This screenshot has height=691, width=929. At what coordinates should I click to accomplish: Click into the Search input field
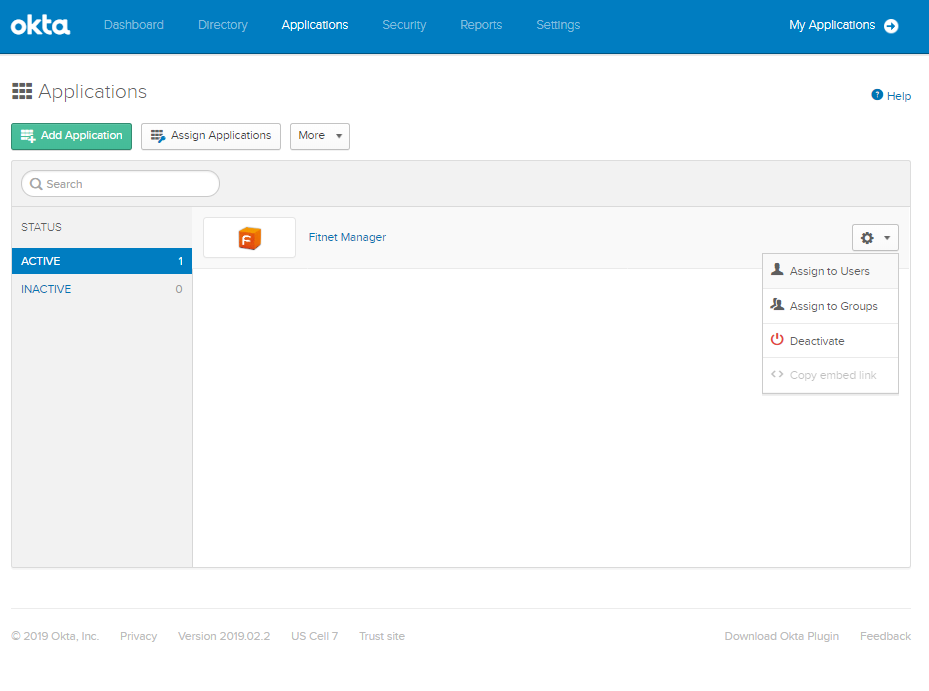click(x=128, y=184)
